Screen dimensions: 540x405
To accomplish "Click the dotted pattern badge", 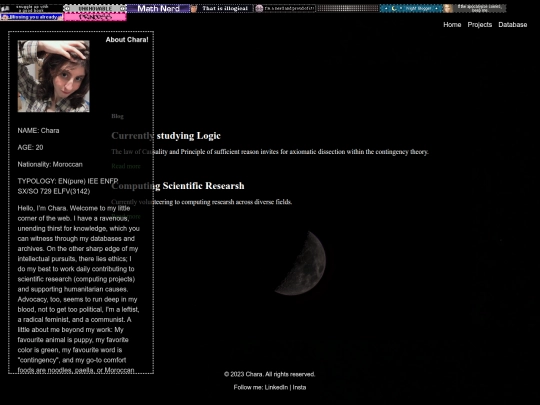I will pyautogui.click(x=348, y=8).
